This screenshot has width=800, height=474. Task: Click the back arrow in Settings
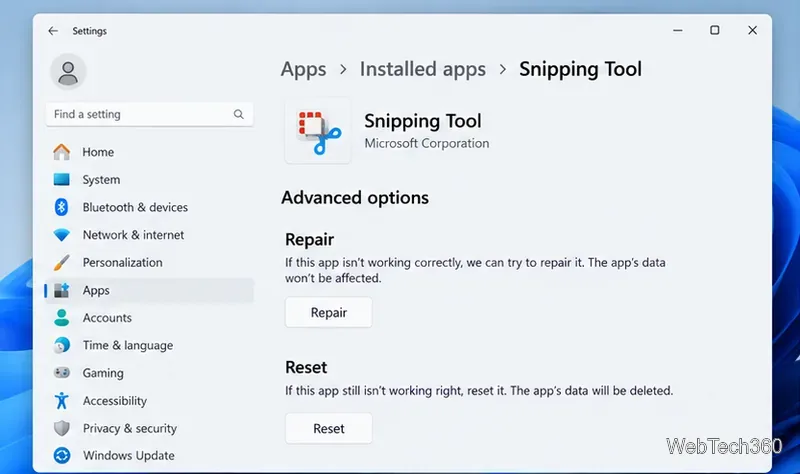pos(53,31)
